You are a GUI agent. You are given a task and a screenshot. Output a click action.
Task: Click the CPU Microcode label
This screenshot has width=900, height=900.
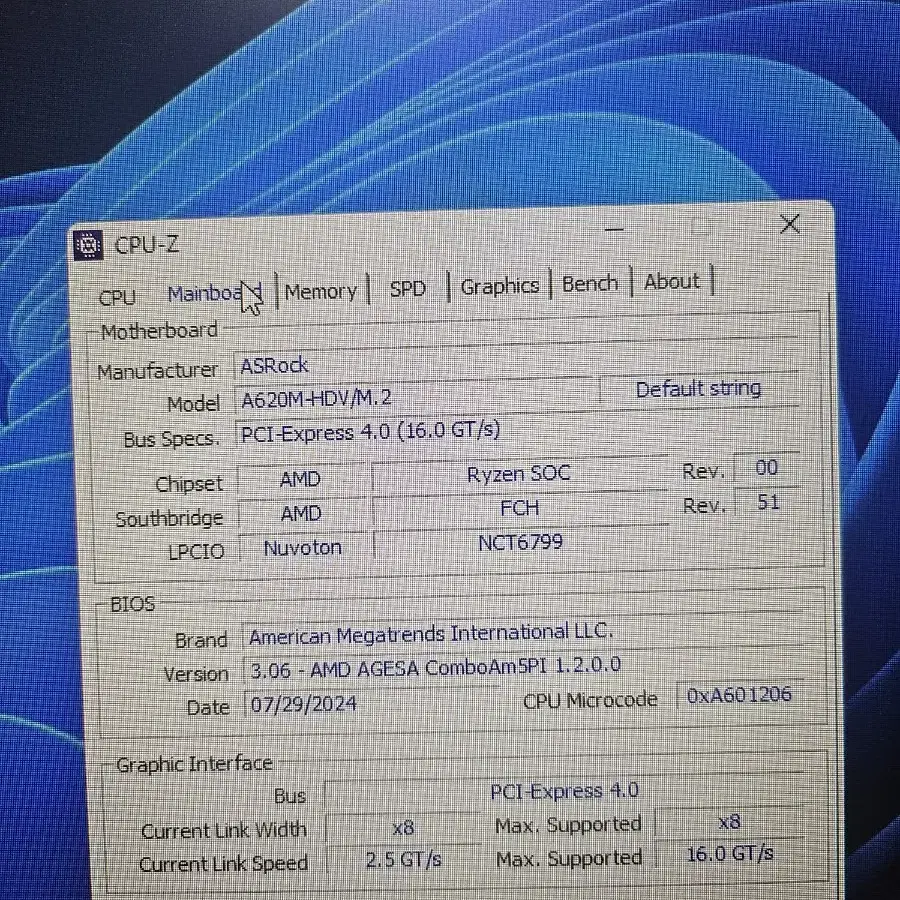tap(590, 700)
